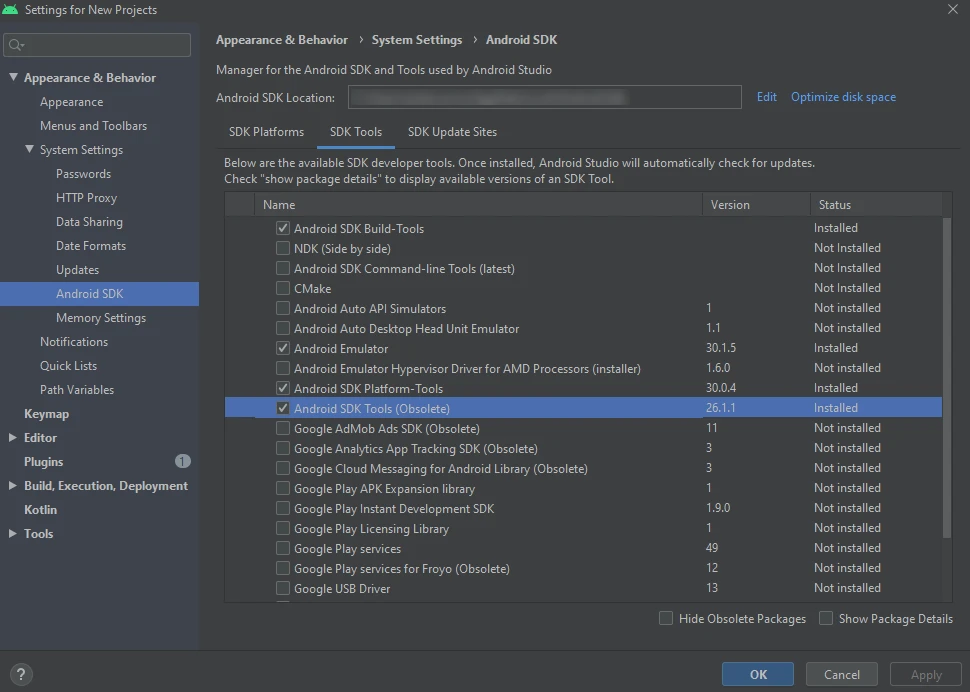Switch to the SDK Platforms tab
The width and height of the screenshot is (970, 692).
click(266, 132)
